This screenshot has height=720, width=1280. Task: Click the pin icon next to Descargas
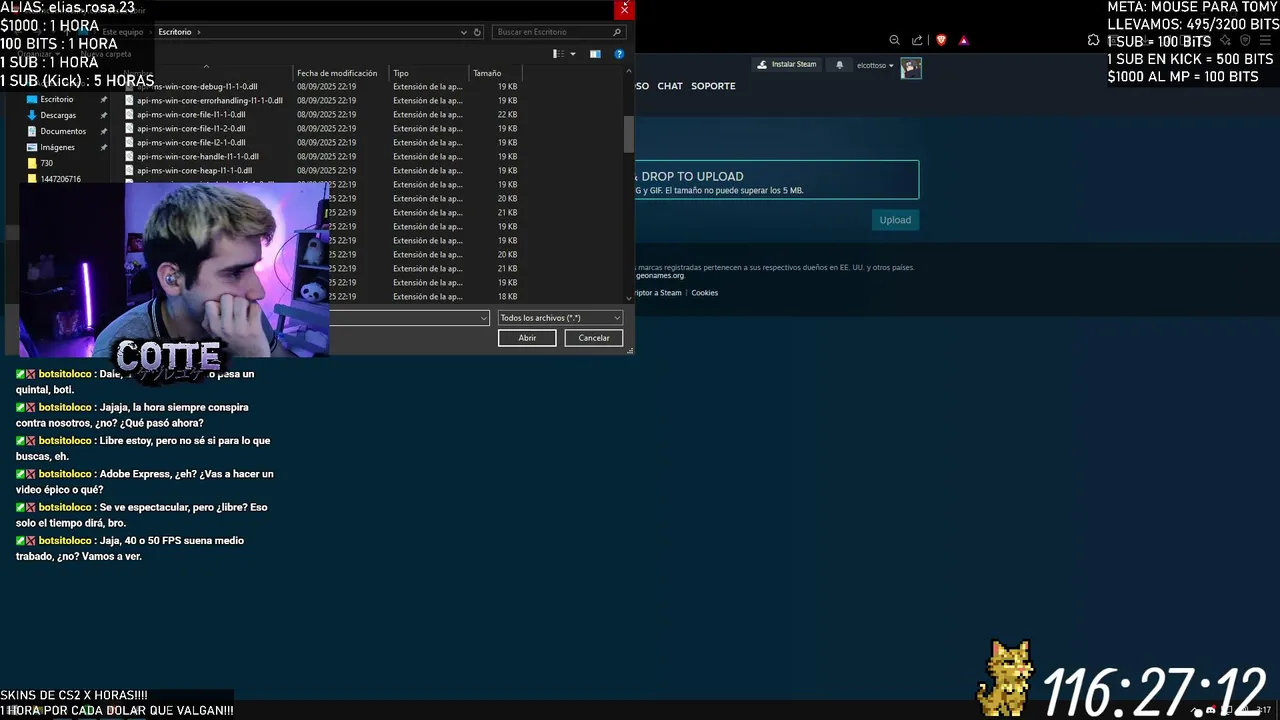[103, 115]
